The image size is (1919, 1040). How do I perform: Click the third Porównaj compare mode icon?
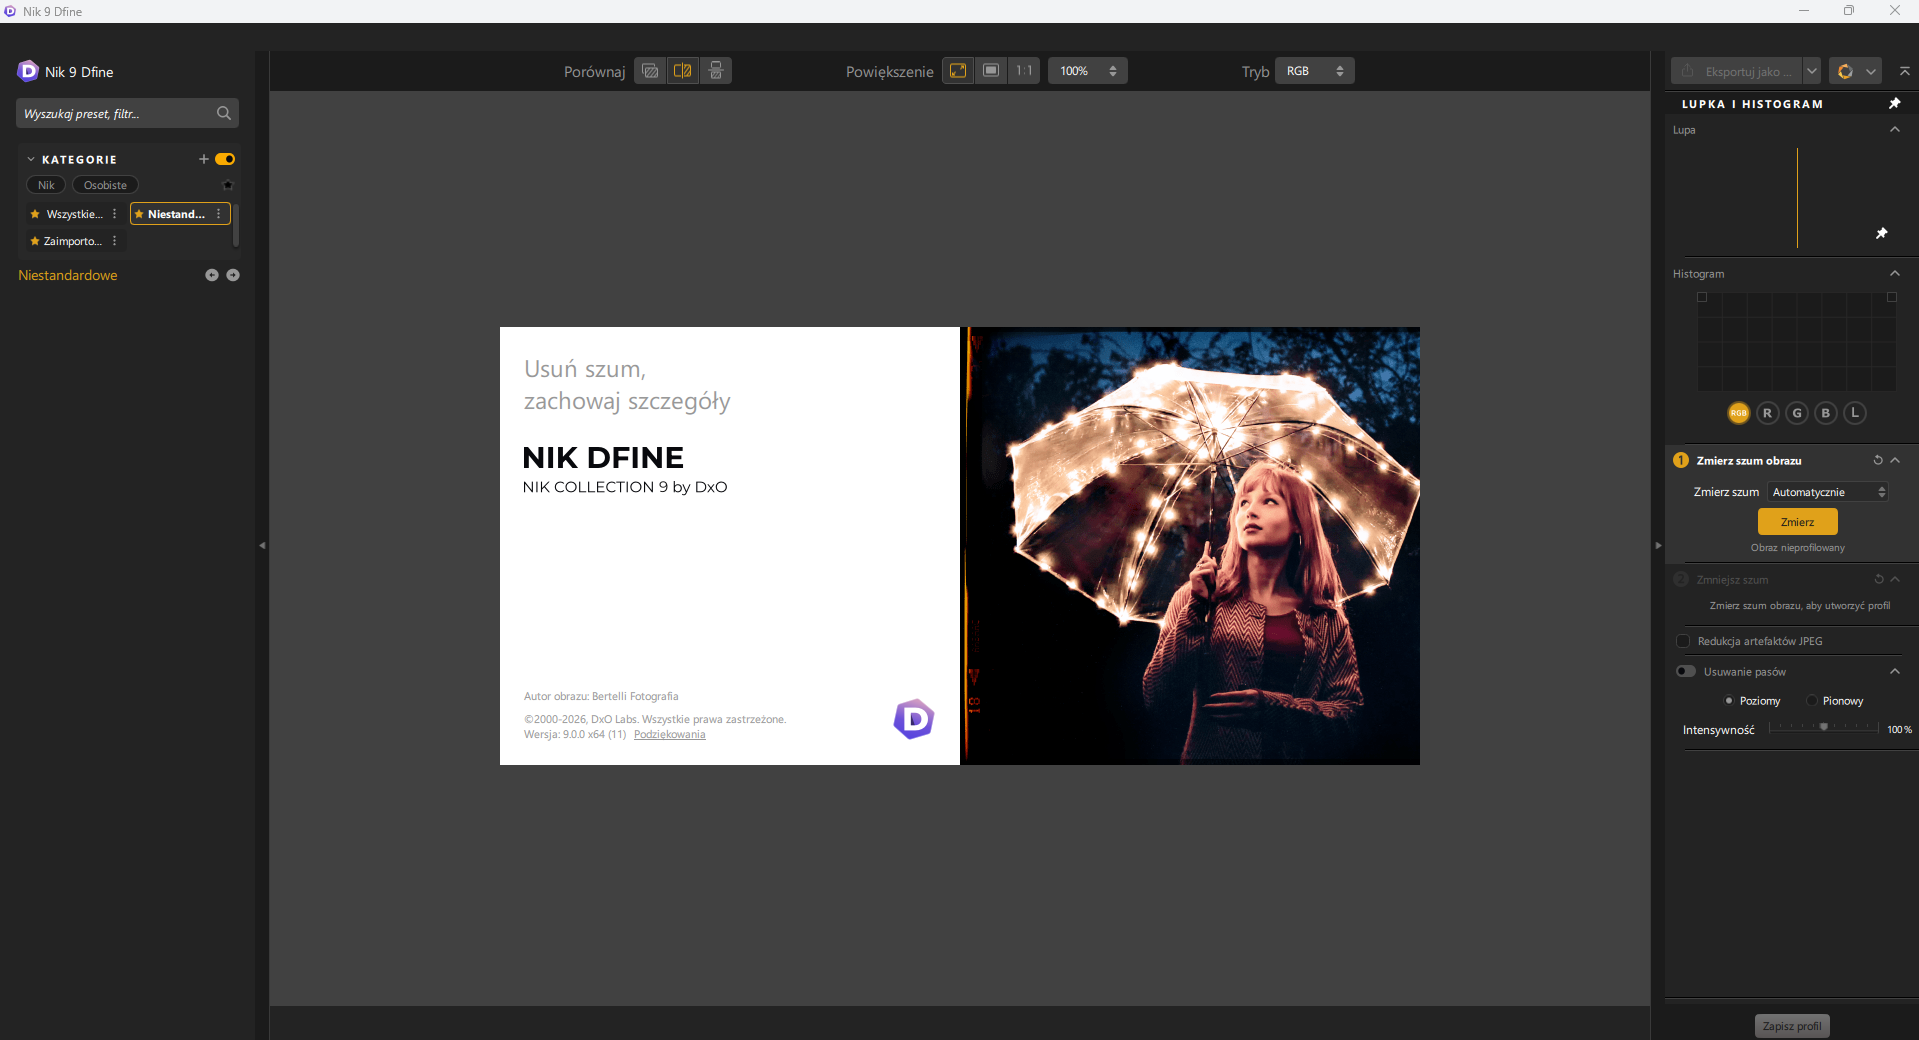716,71
